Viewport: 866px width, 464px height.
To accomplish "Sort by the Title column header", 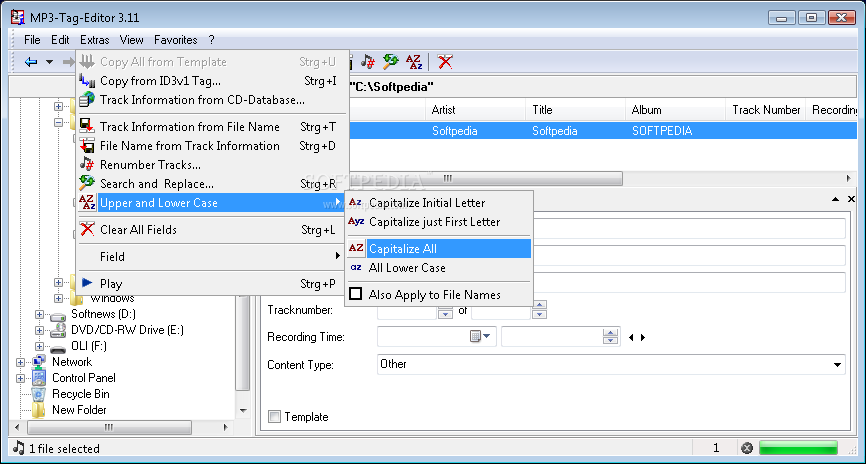I will pyautogui.click(x=575, y=110).
